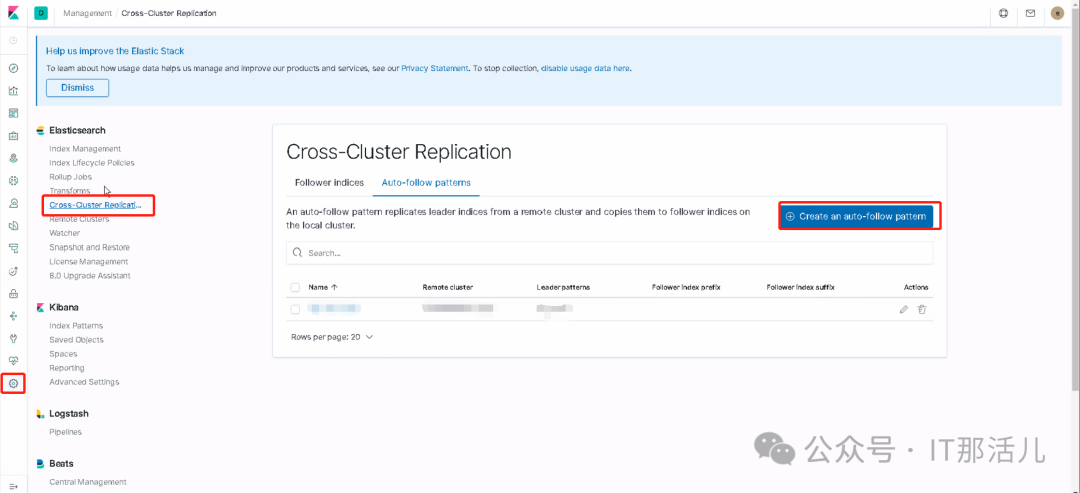Open the SIEM lock icon in sidebar
Viewport: 1080px width, 493px height.
click(13, 294)
